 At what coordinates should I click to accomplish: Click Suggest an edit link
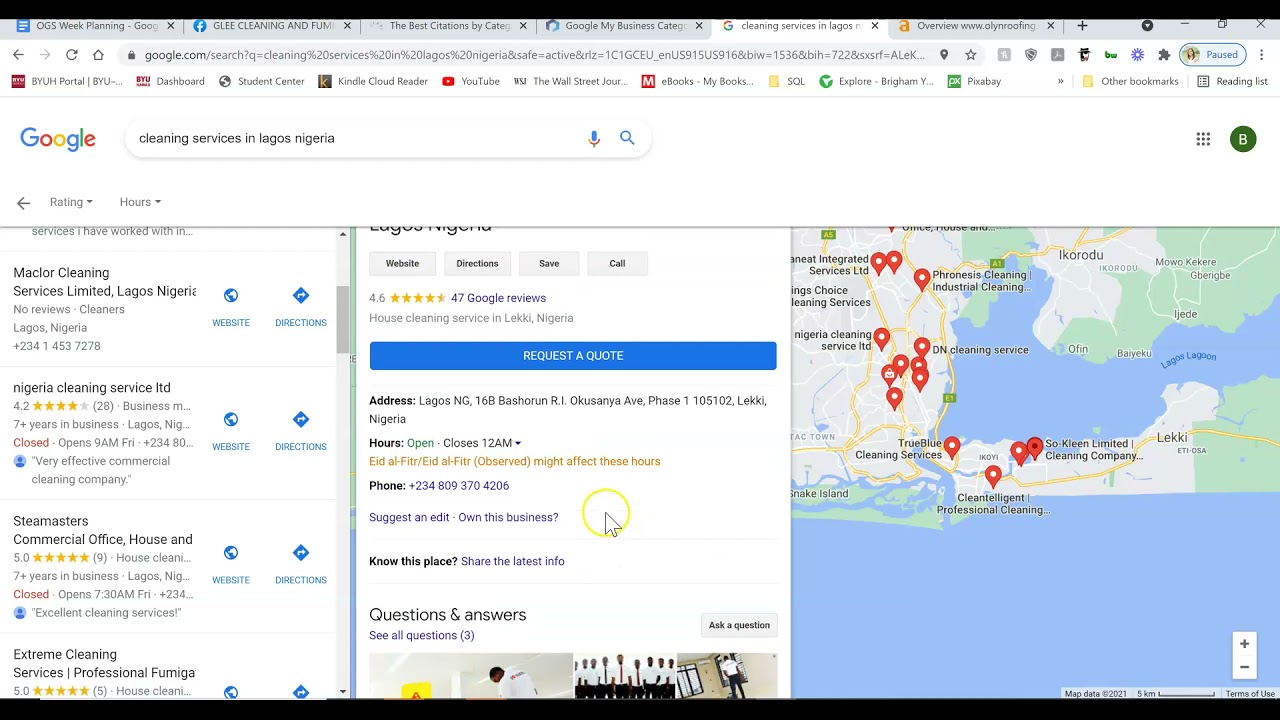409,517
